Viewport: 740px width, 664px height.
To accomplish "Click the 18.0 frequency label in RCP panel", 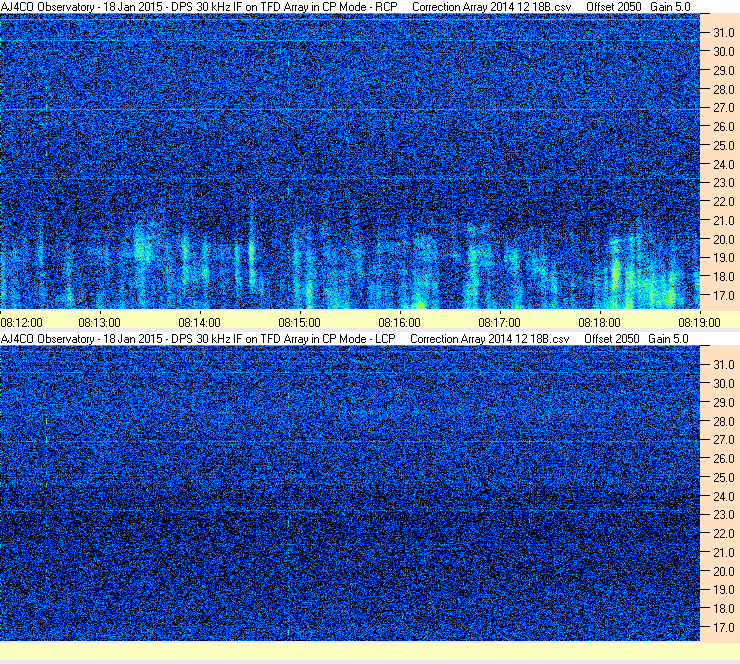I will [x=724, y=277].
